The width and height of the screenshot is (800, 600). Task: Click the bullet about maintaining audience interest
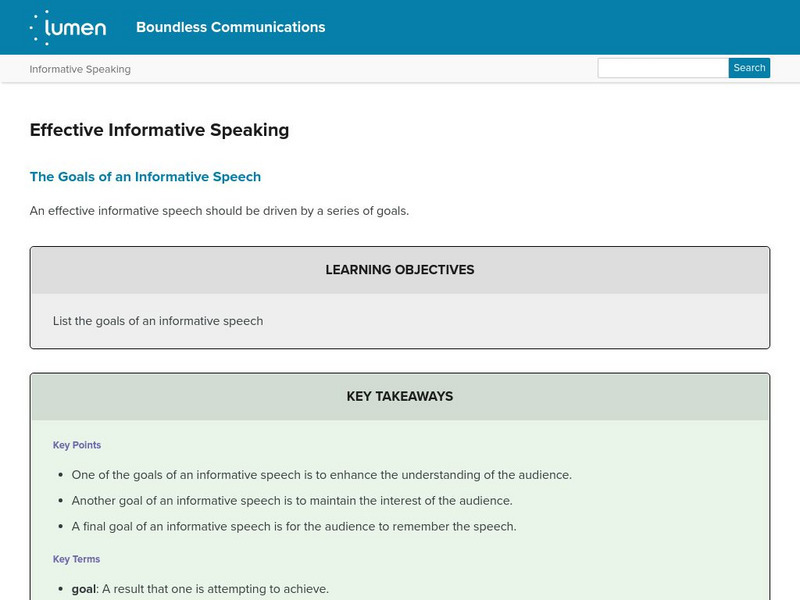(x=292, y=501)
